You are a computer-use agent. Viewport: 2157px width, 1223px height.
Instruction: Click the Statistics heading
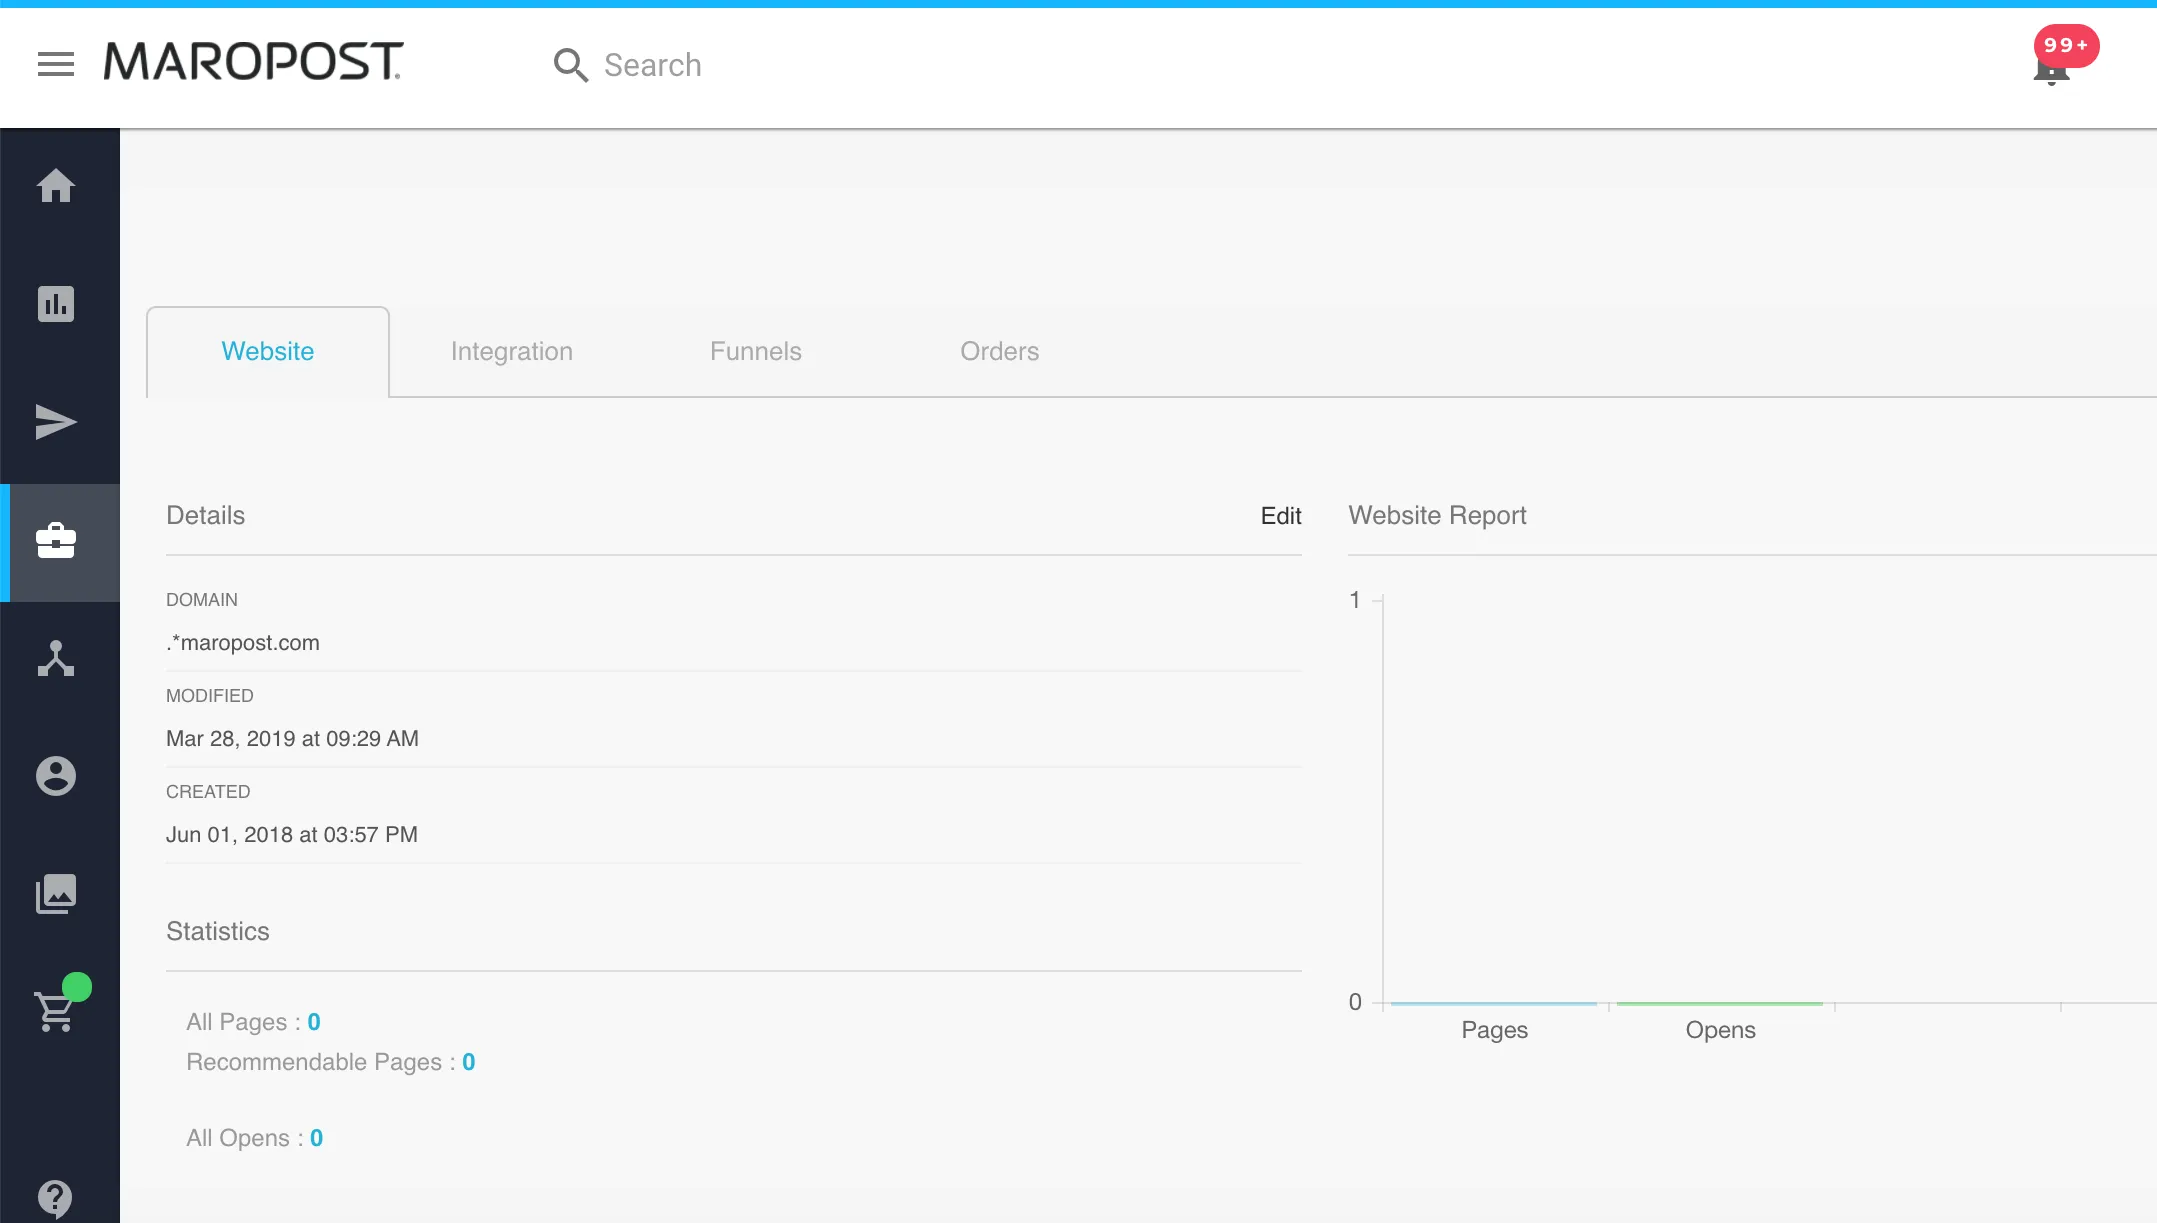pos(218,932)
